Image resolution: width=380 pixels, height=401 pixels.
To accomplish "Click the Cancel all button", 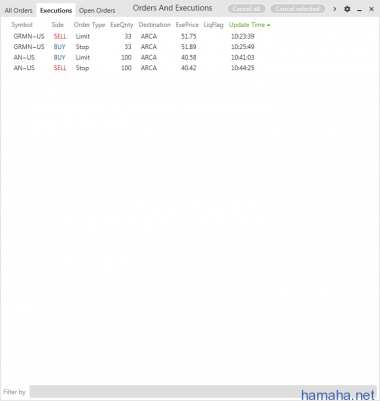I will click(x=246, y=9).
